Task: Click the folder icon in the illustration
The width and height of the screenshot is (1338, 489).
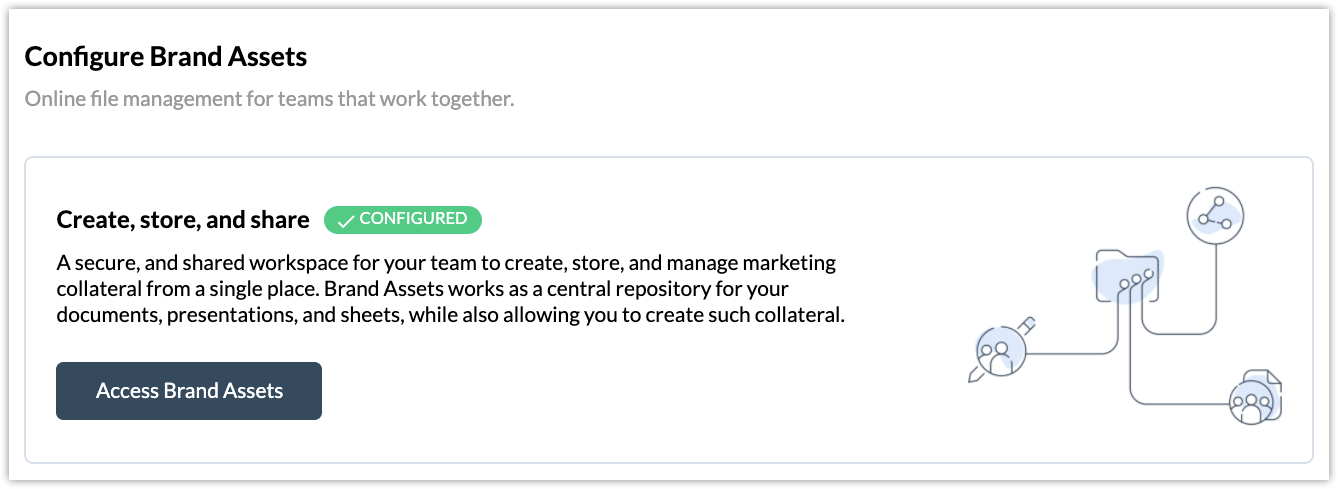Action: tap(1130, 275)
